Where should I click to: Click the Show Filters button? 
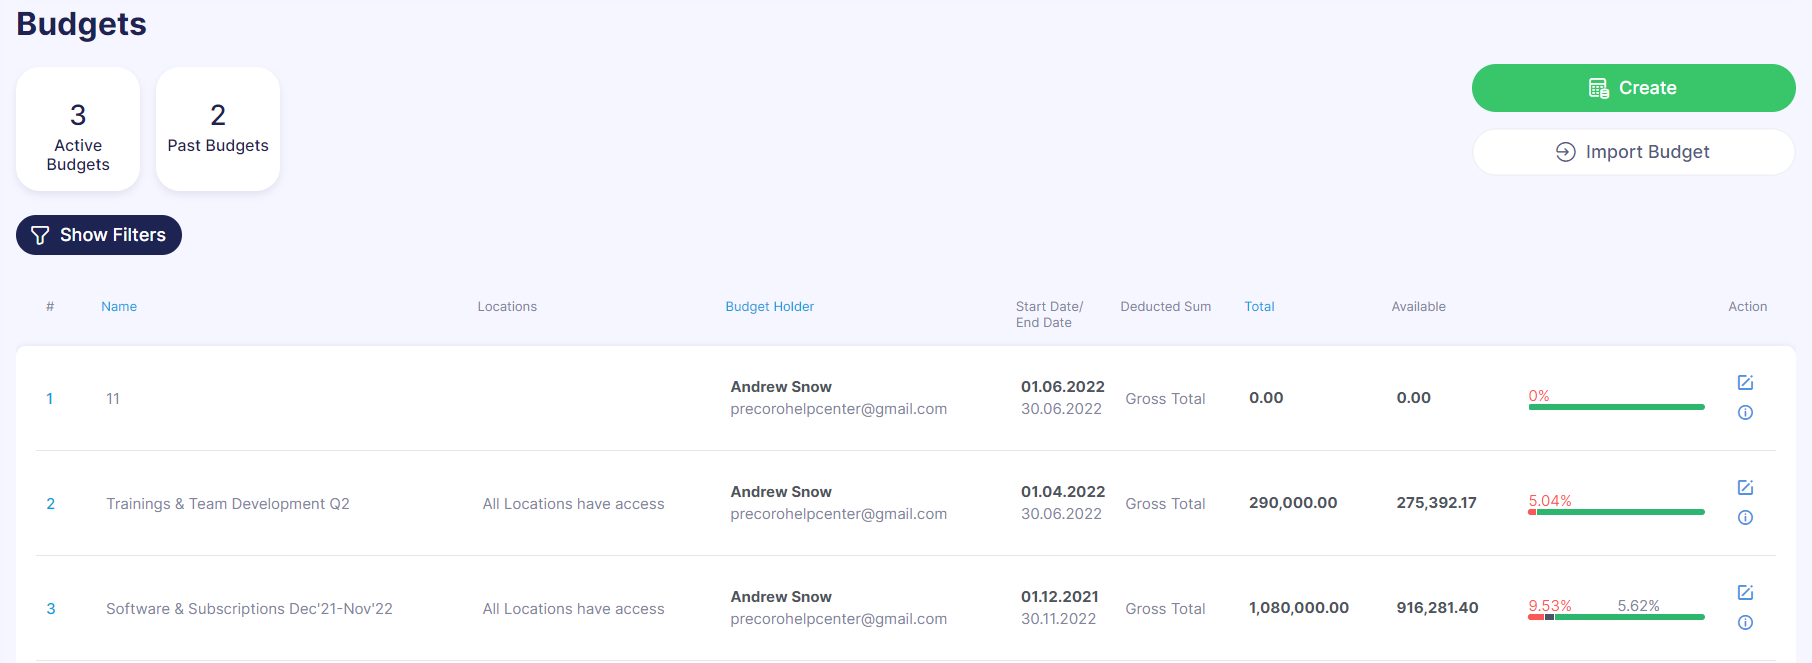[x=99, y=235]
